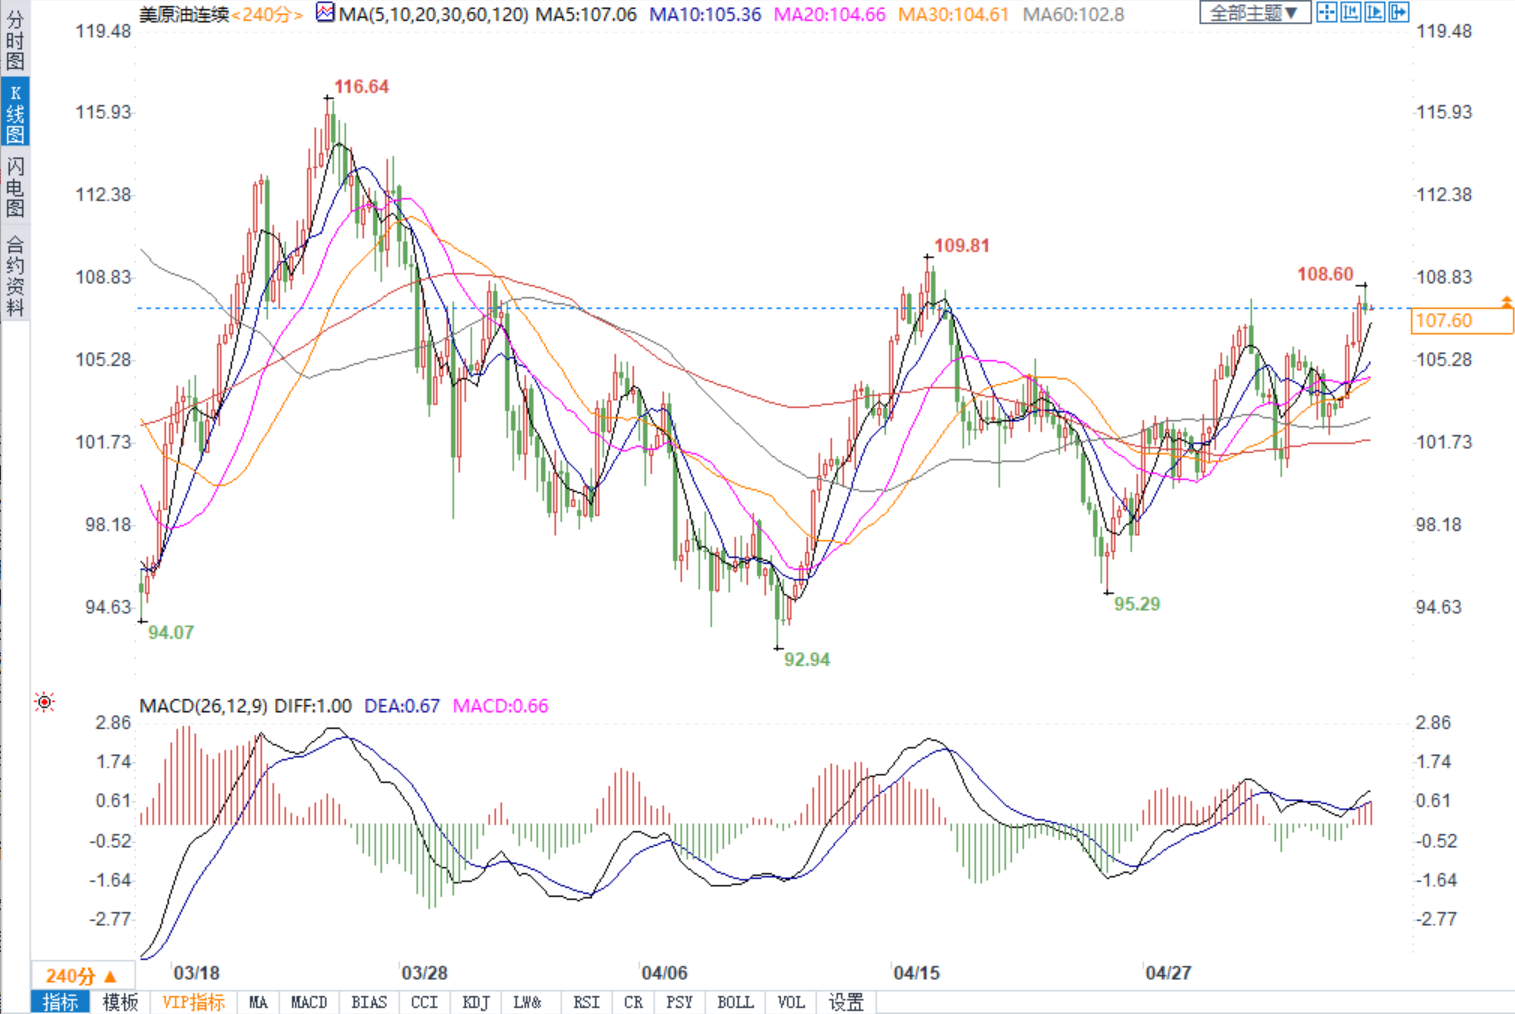Image resolution: width=1515 pixels, height=1014 pixels.
Task: Toggle the KDJ indicator
Action: click(476, 1002)
